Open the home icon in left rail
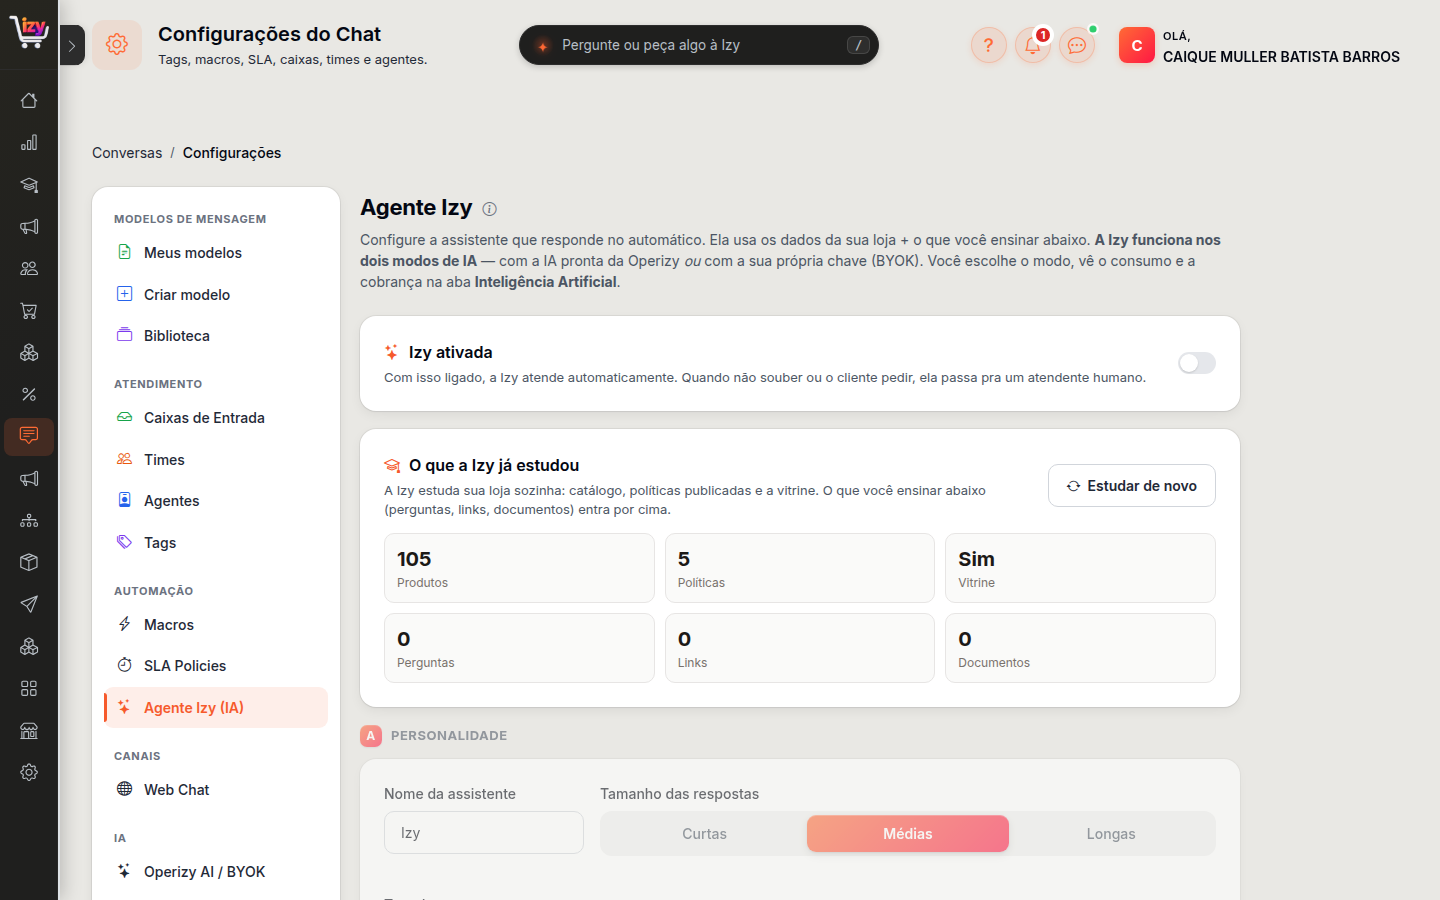The width and height of the screenshot is (1440, 900). tap(29, 100)
